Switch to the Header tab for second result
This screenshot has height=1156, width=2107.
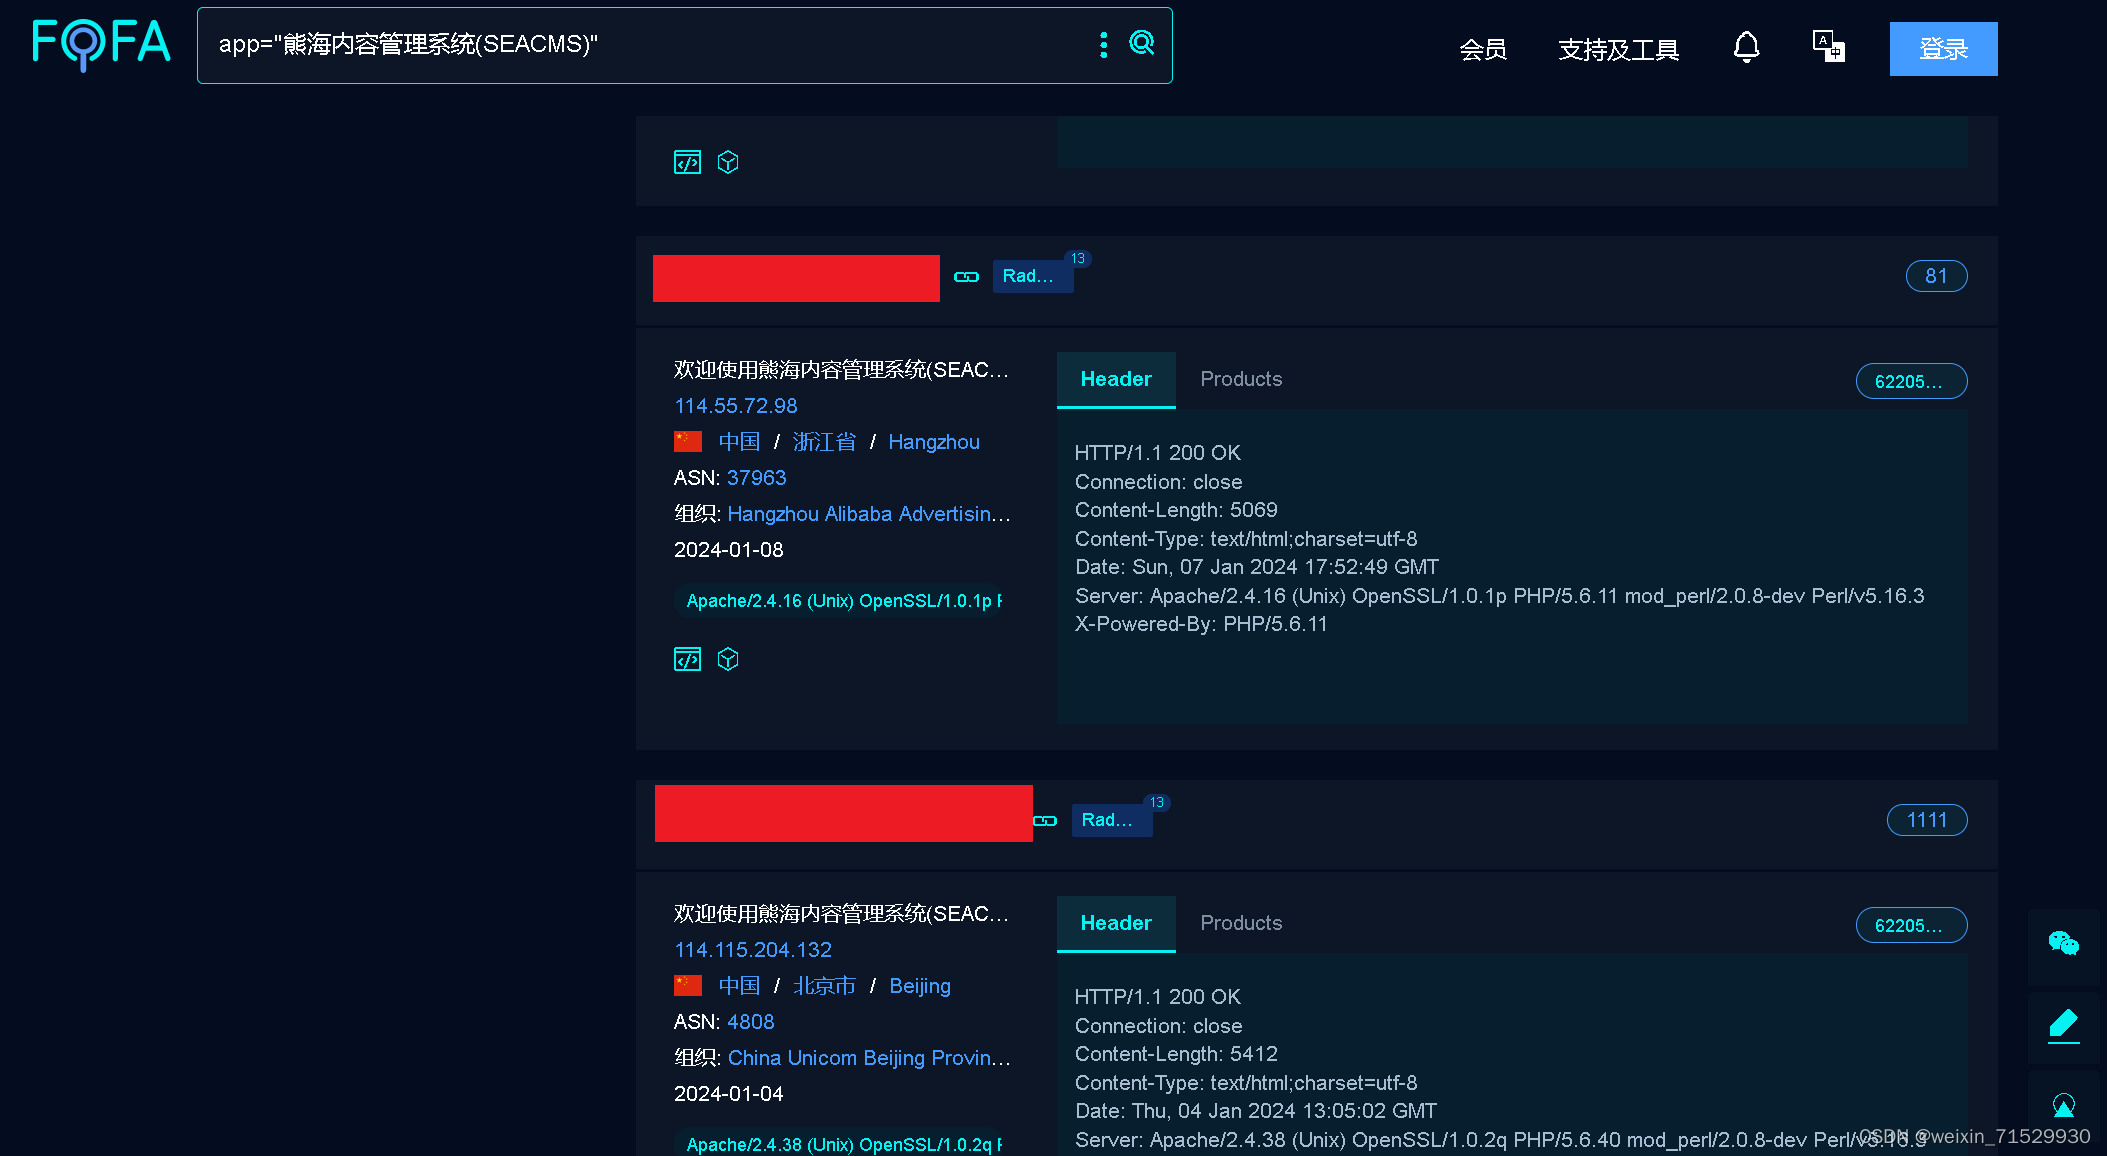pyautogui.click(x=1115, y=923)
